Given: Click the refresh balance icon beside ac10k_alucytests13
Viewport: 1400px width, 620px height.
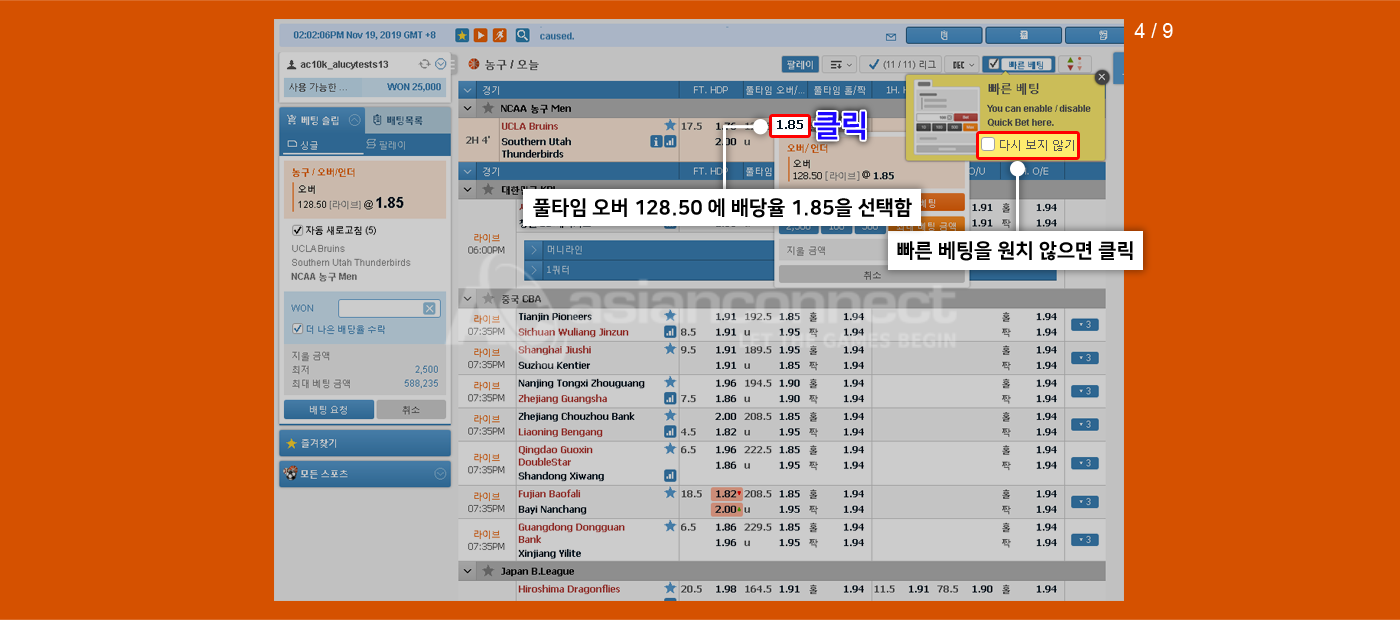Looking at the screenshot, I should [425, 64].
